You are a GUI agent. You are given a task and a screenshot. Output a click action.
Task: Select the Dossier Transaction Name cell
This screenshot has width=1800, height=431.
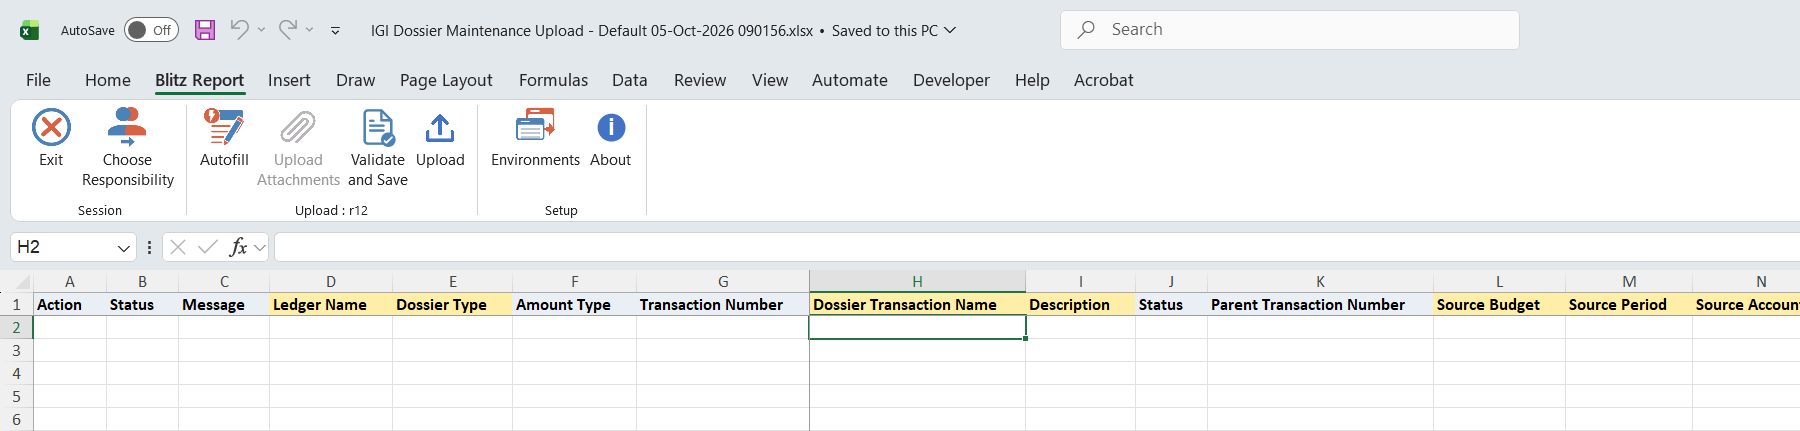[x=917, y=305]
